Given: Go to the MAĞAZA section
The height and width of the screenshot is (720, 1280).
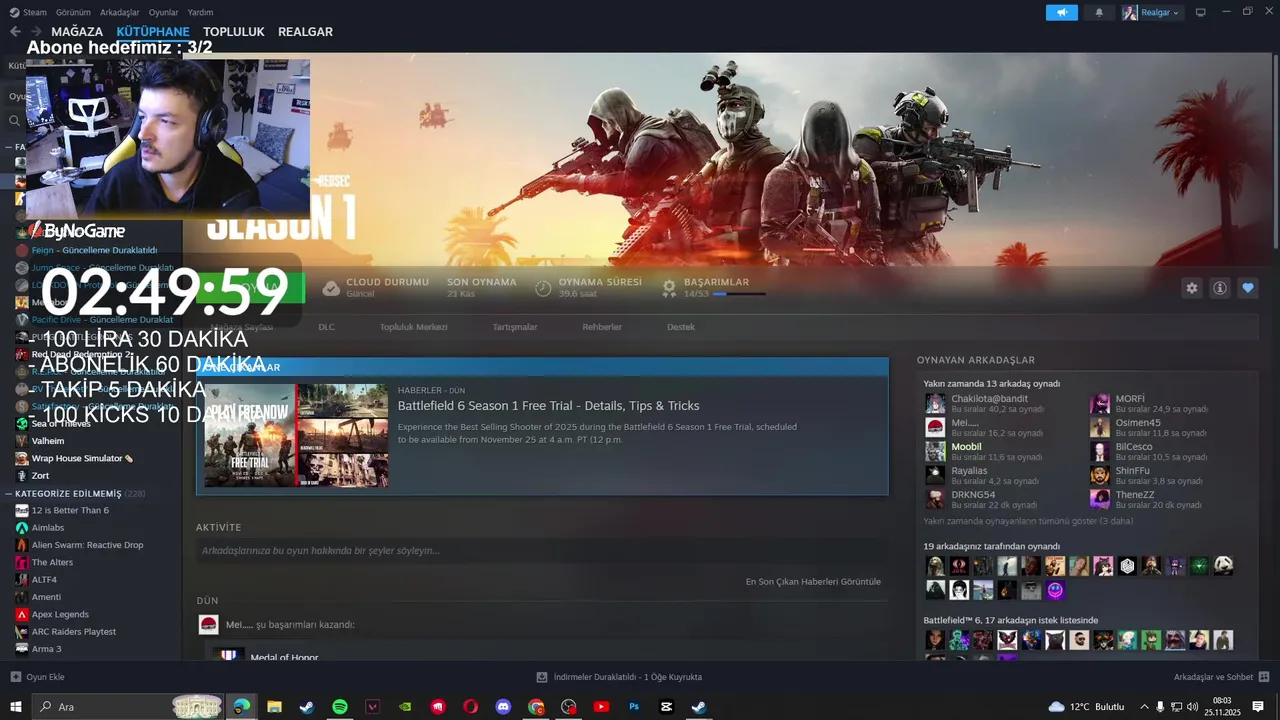Looking at the screenshot, I should tap(77, 32).
